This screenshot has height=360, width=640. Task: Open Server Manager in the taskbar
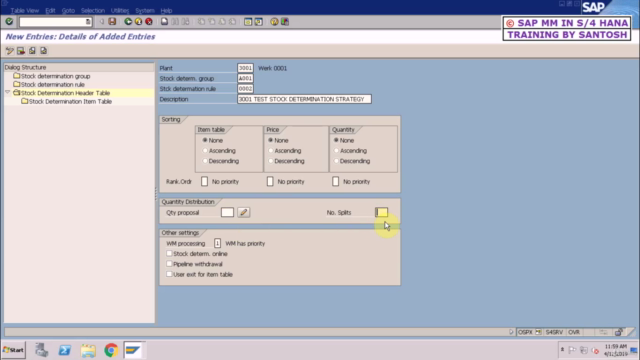41,350
